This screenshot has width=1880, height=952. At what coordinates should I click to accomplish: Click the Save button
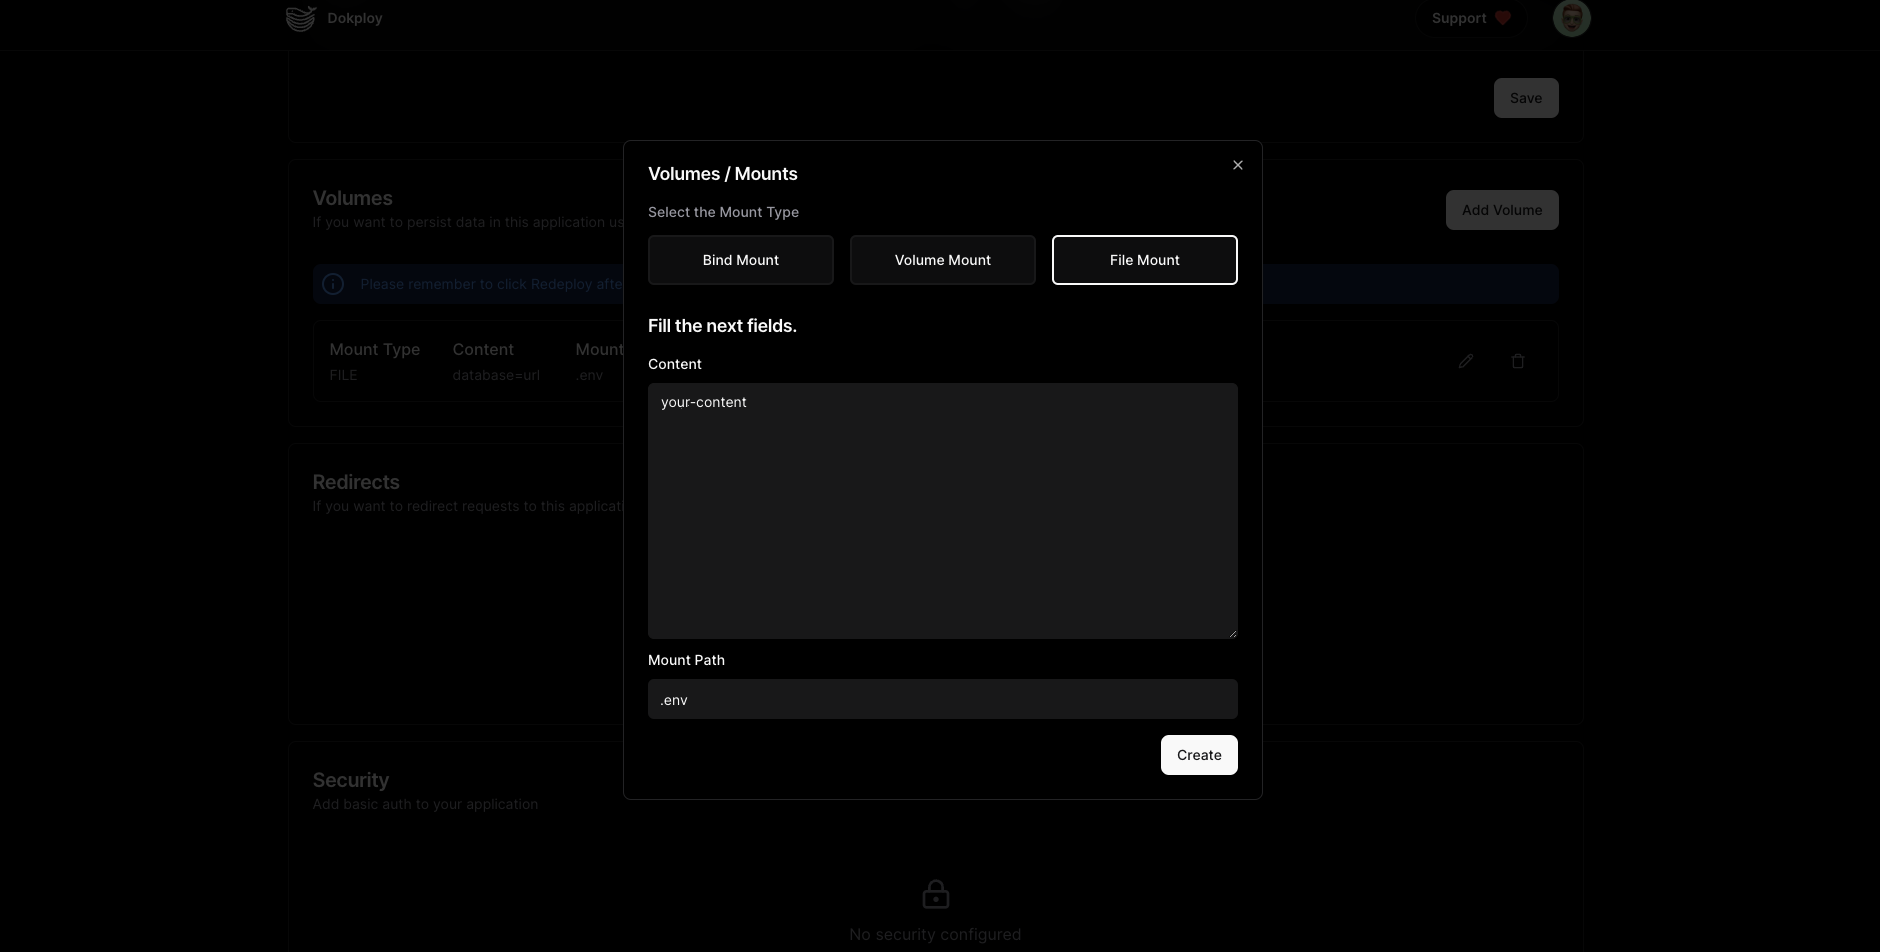pos(1526,98)
